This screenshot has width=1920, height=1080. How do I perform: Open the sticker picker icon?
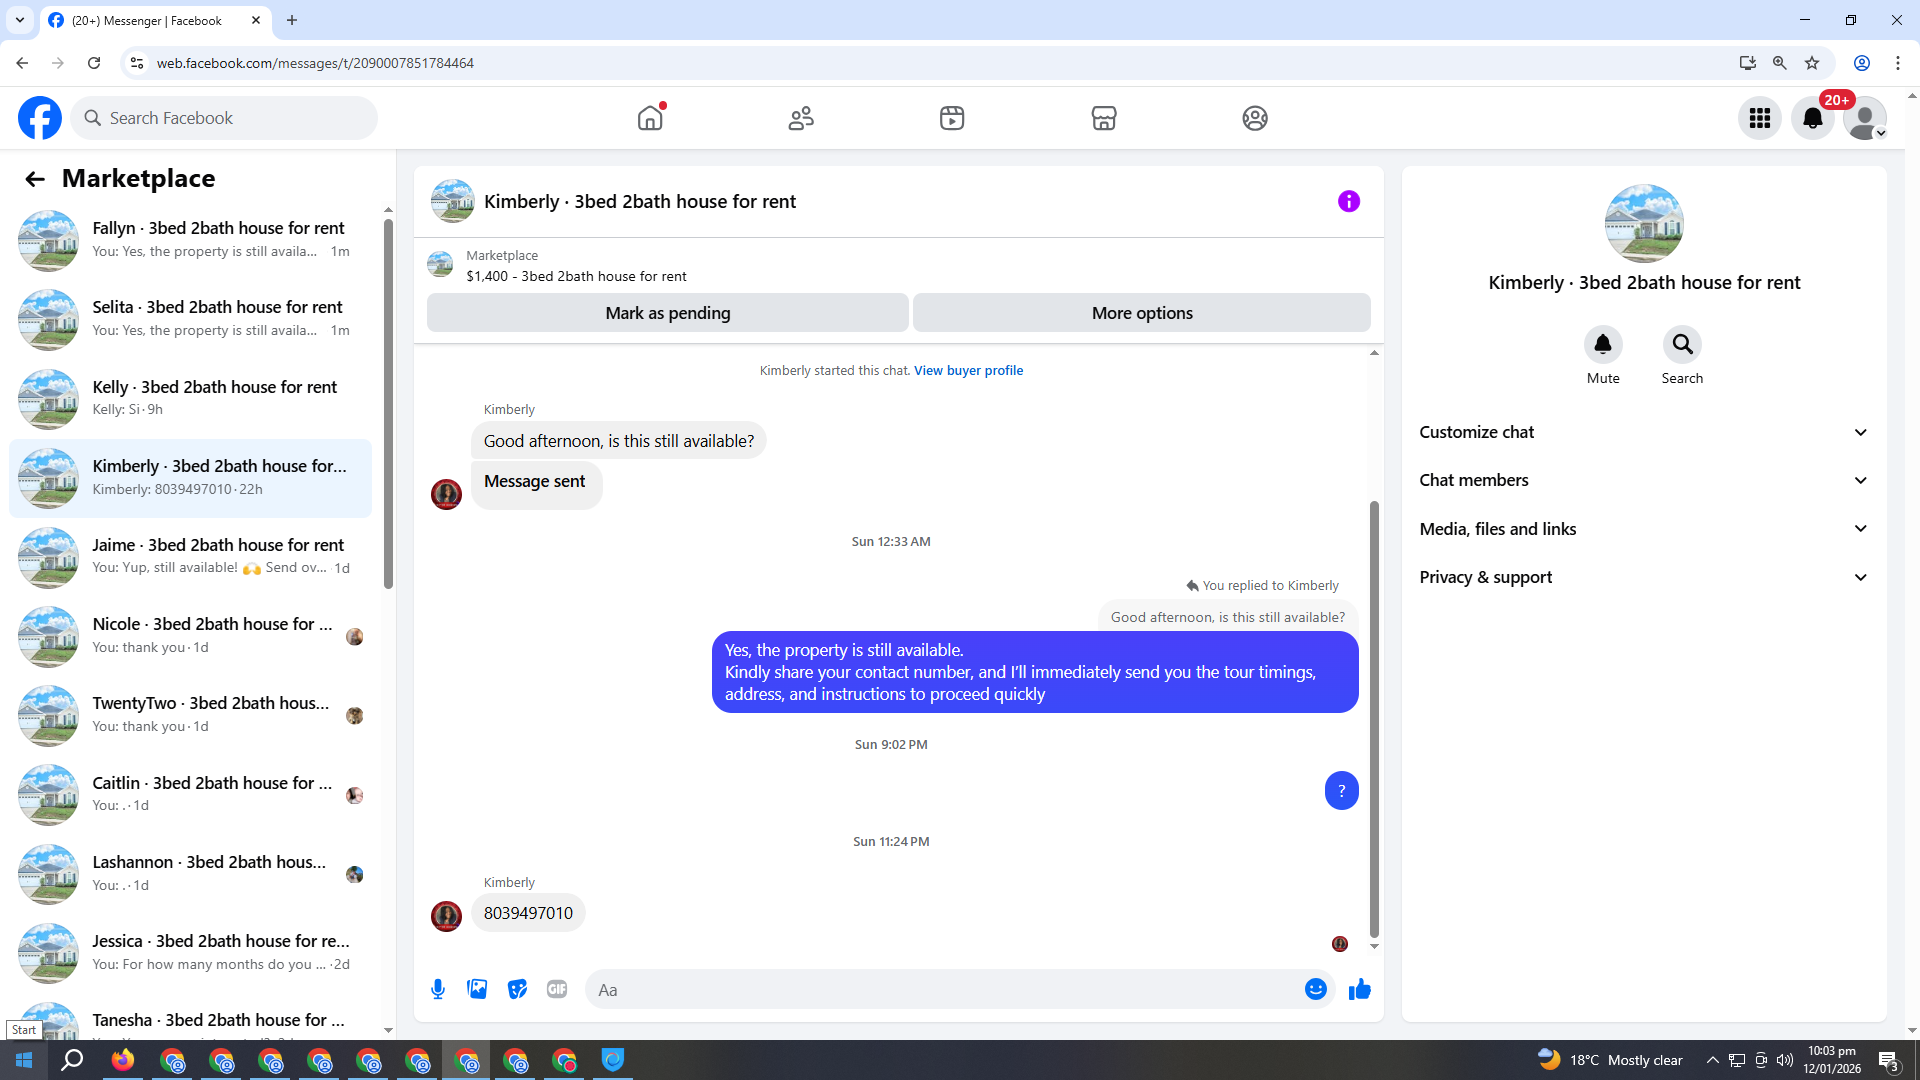click(517, 989)
